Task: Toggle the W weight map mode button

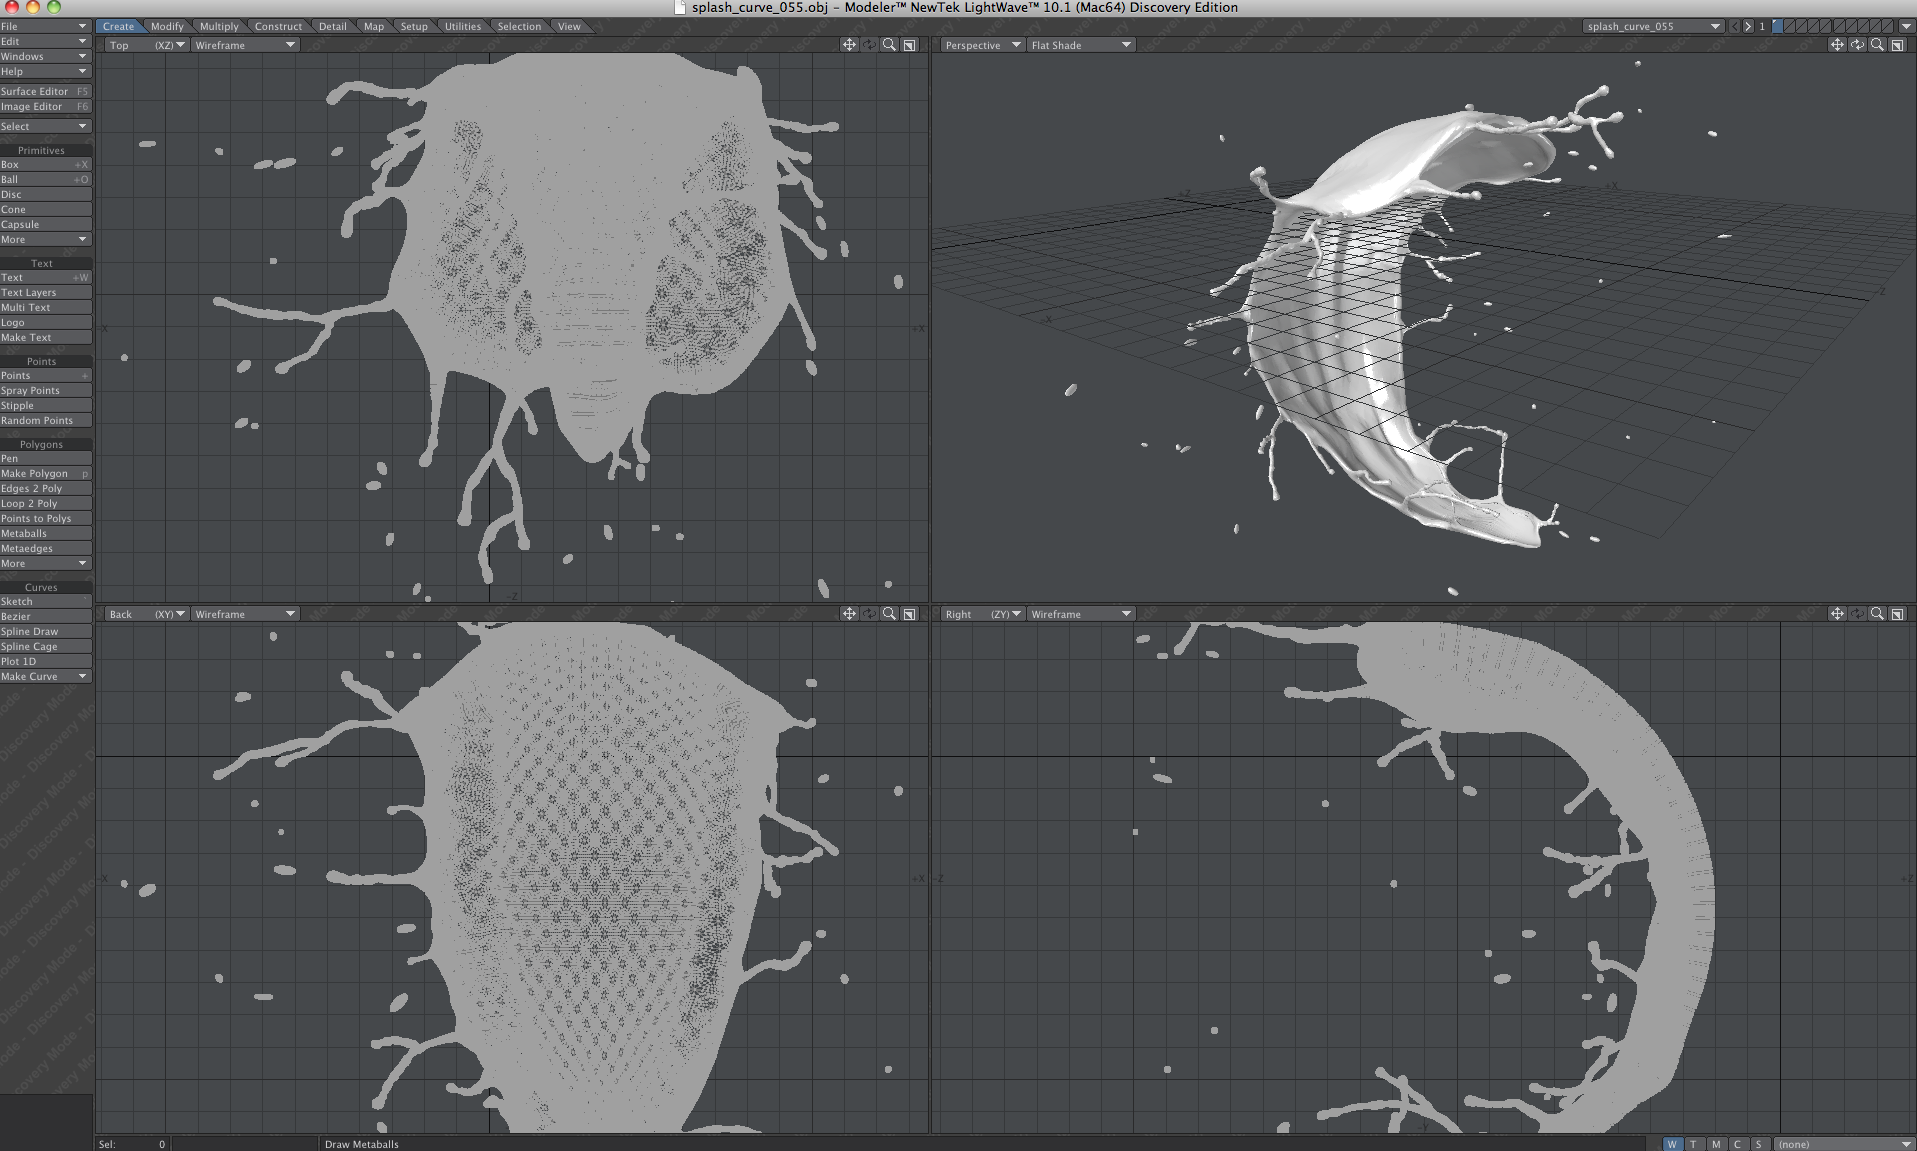Action: coord(1672,1144)
